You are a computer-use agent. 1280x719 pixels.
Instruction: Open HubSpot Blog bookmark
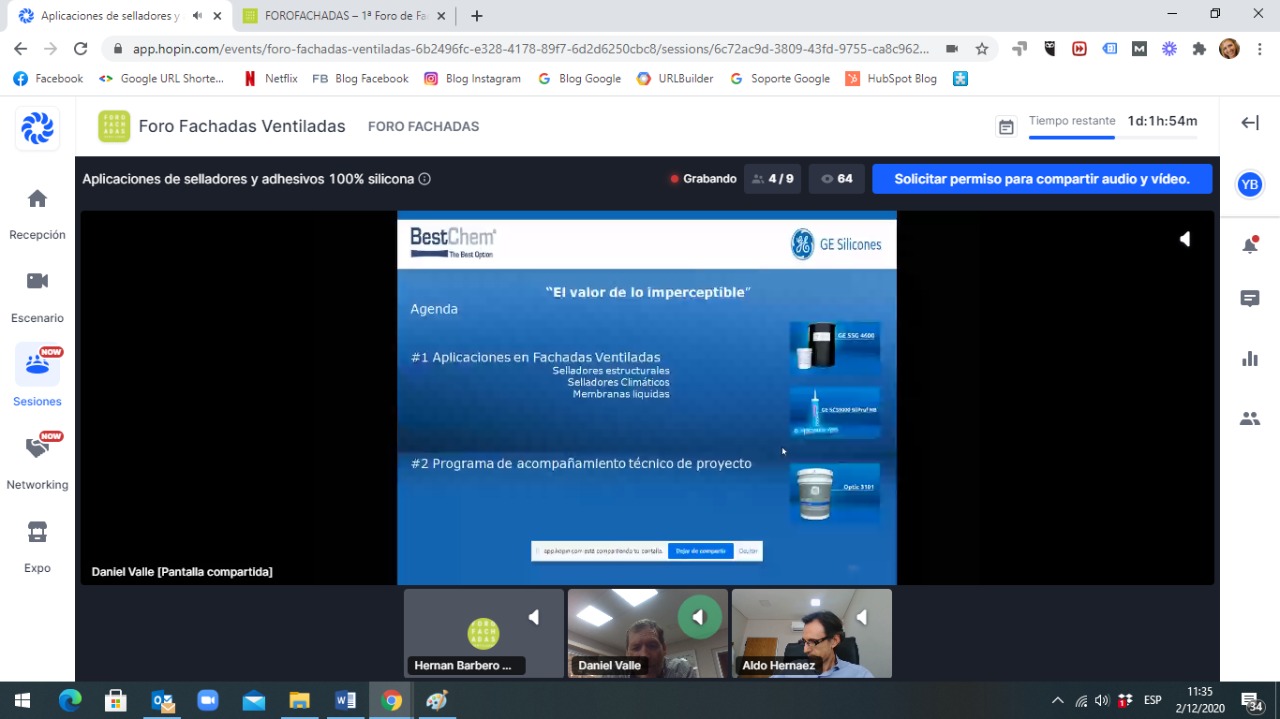pos(891,78)
